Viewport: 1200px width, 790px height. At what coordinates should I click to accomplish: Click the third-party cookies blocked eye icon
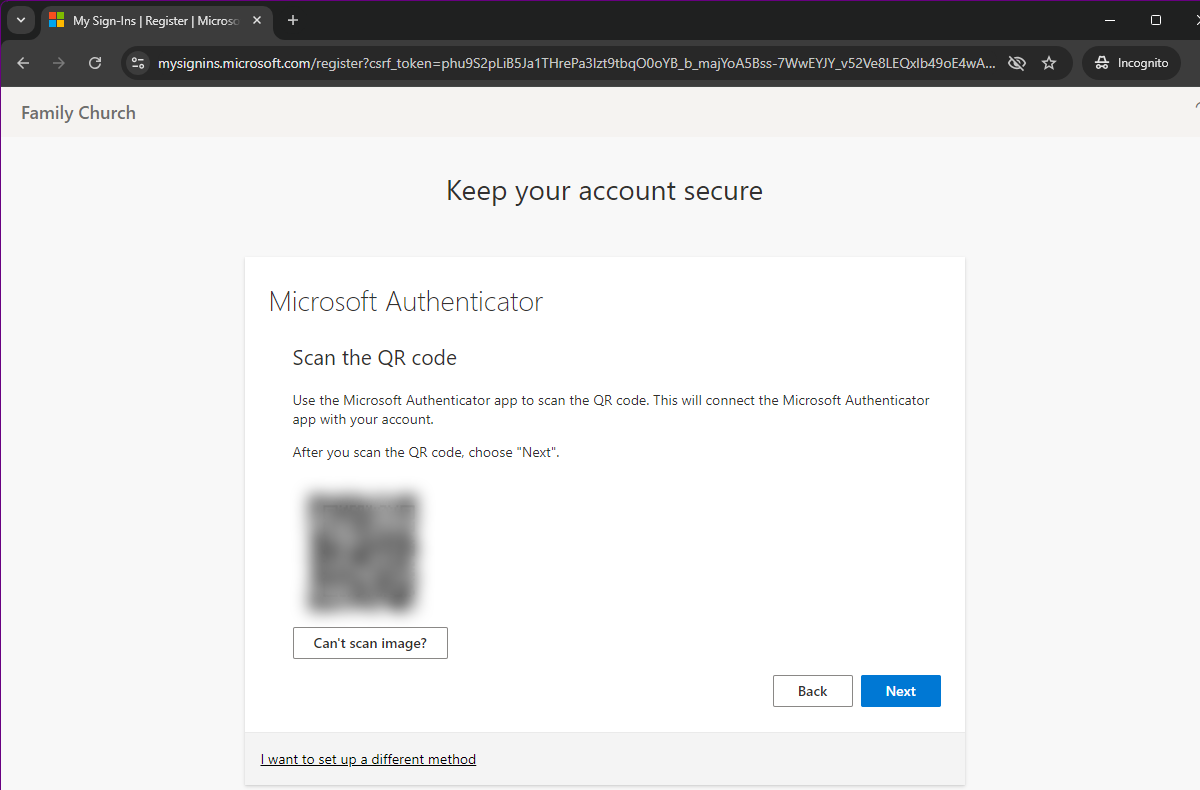[1017, 63]
